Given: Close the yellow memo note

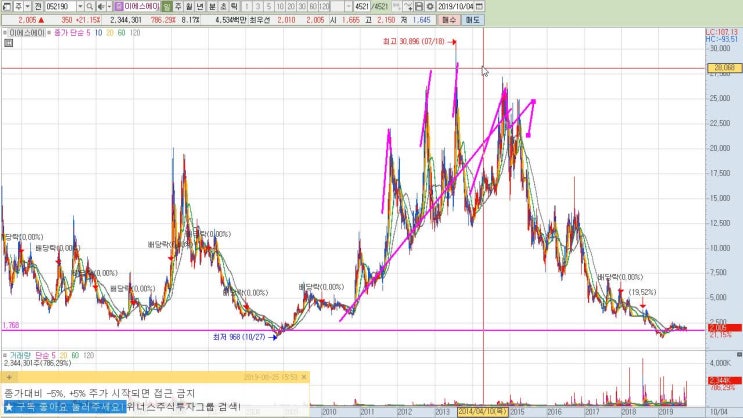Looking at the screenshot, I should (x=304, y=377).
